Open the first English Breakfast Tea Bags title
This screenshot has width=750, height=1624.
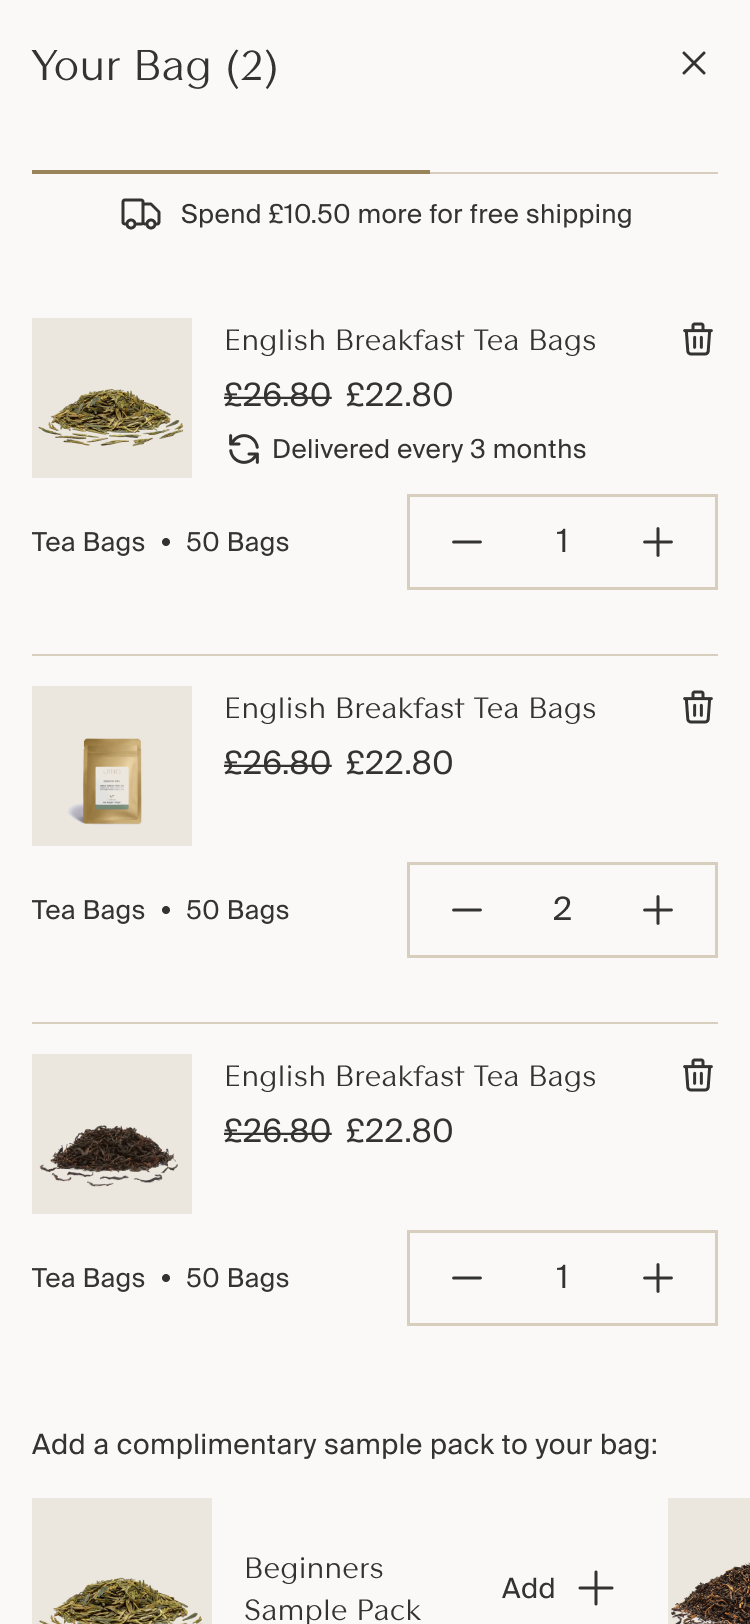(410, 341)
